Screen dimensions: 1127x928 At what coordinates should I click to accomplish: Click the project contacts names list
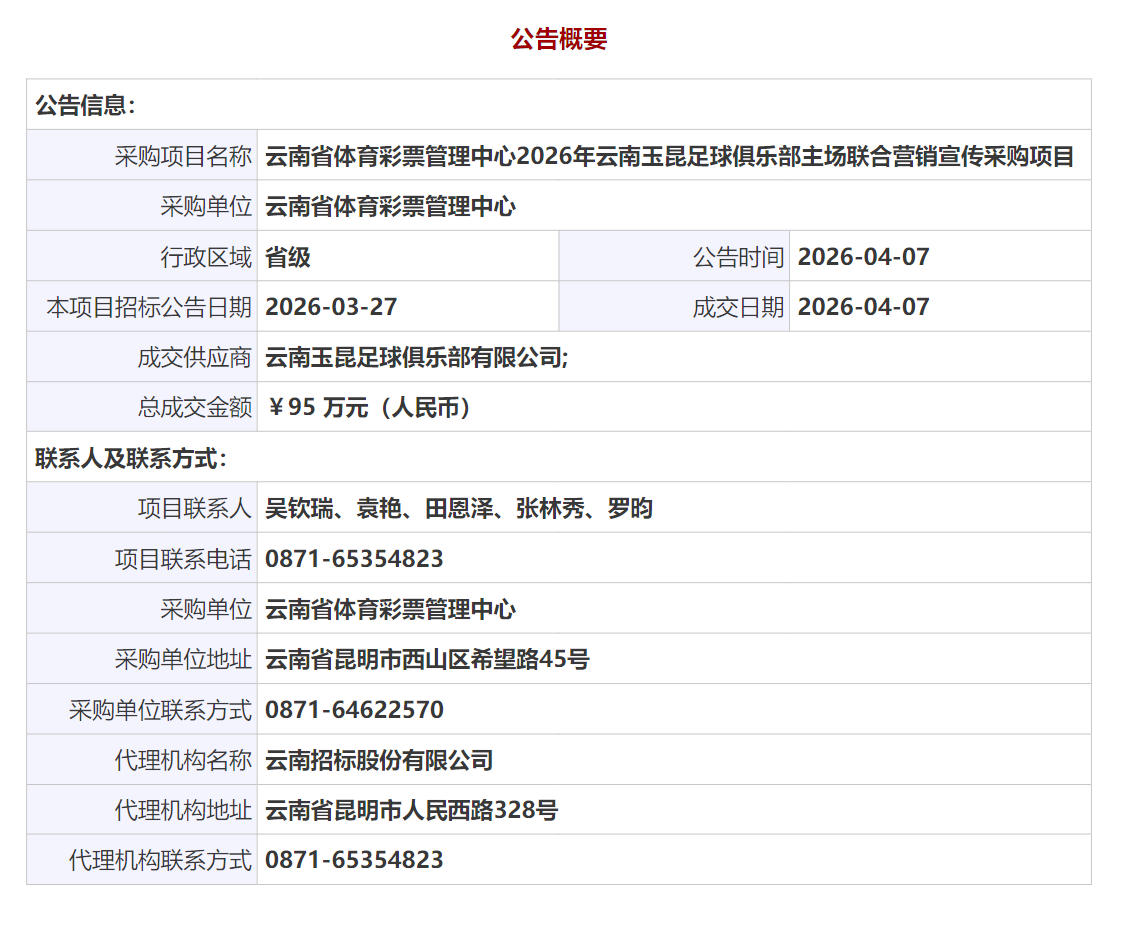click(x=459, y=509)
